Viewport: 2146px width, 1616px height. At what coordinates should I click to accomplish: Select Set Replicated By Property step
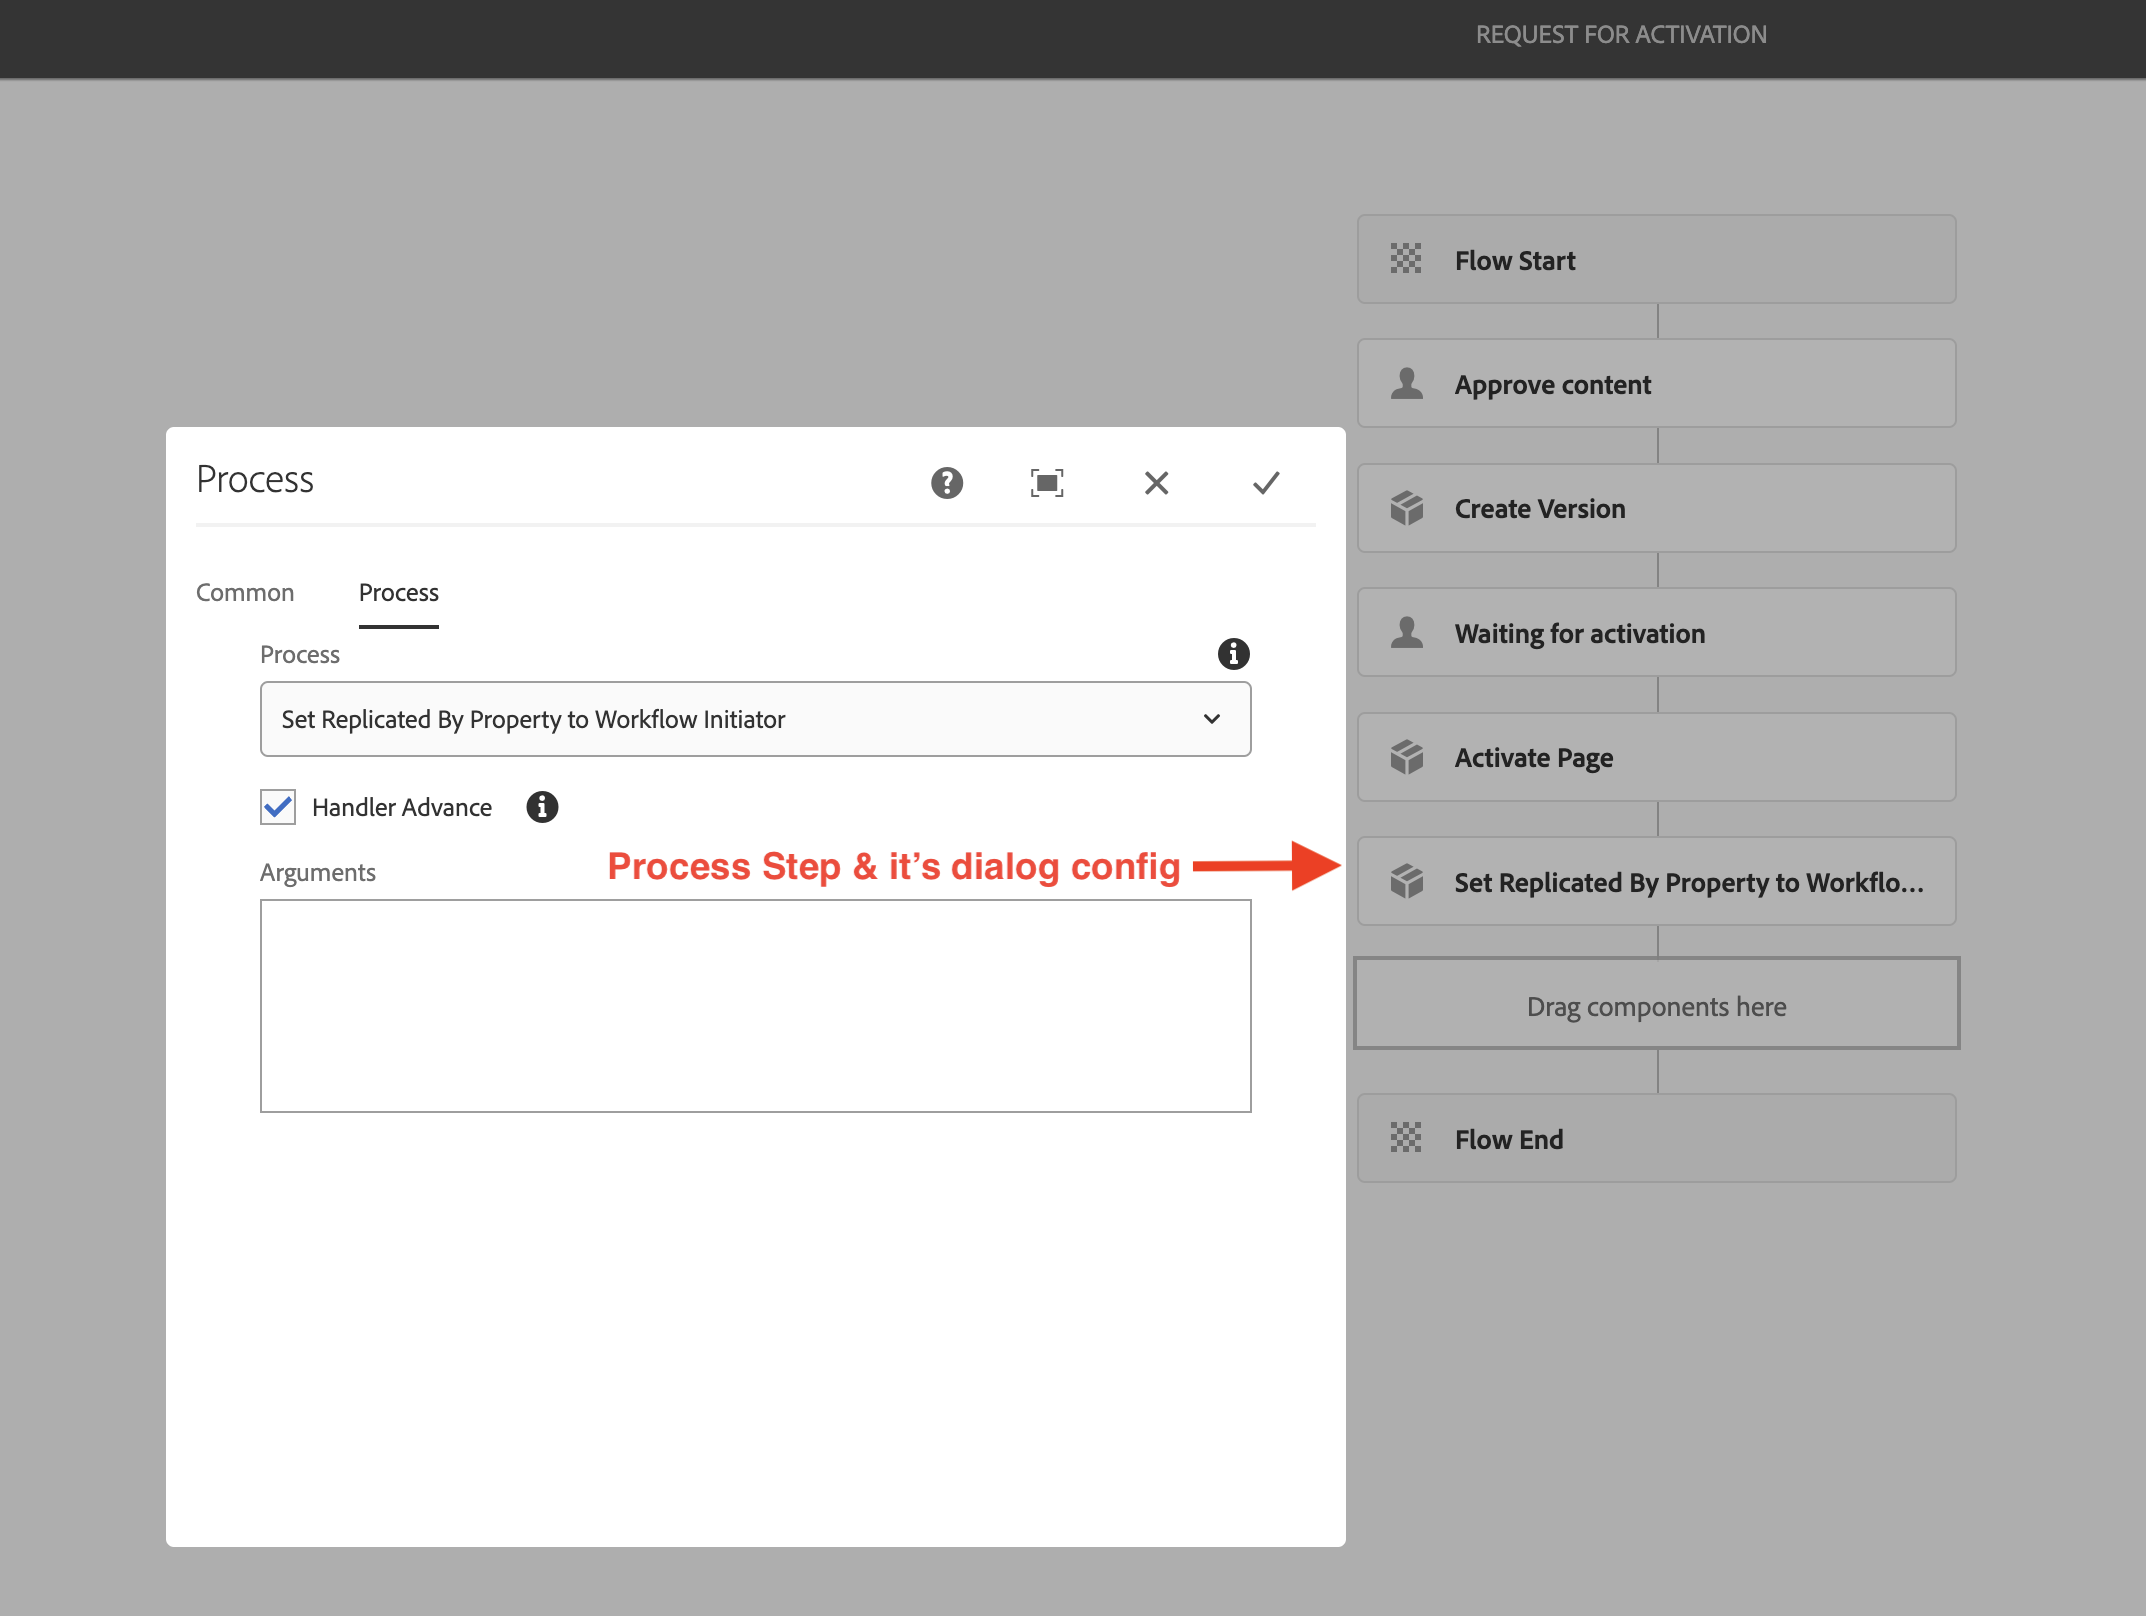1656,882
